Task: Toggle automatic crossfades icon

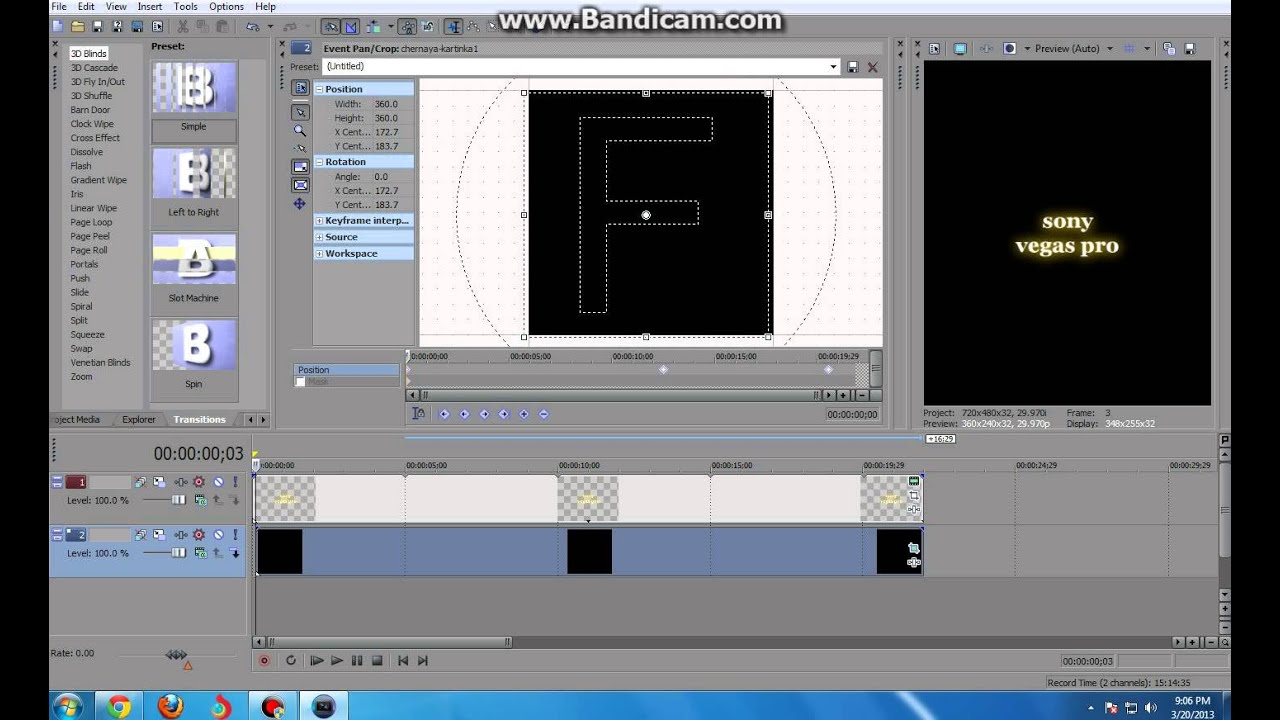Action: pyautogui.click(x=350, y=27)
